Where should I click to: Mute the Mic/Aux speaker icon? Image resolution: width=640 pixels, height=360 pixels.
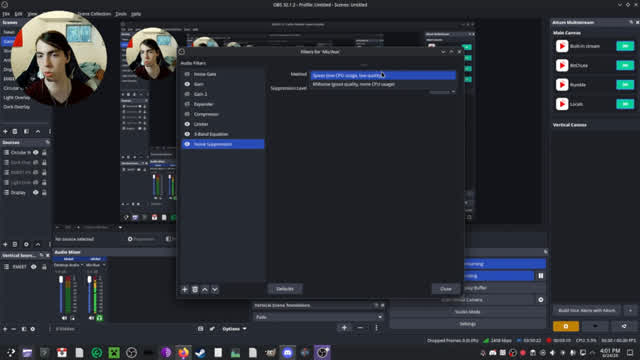(91, 318)
